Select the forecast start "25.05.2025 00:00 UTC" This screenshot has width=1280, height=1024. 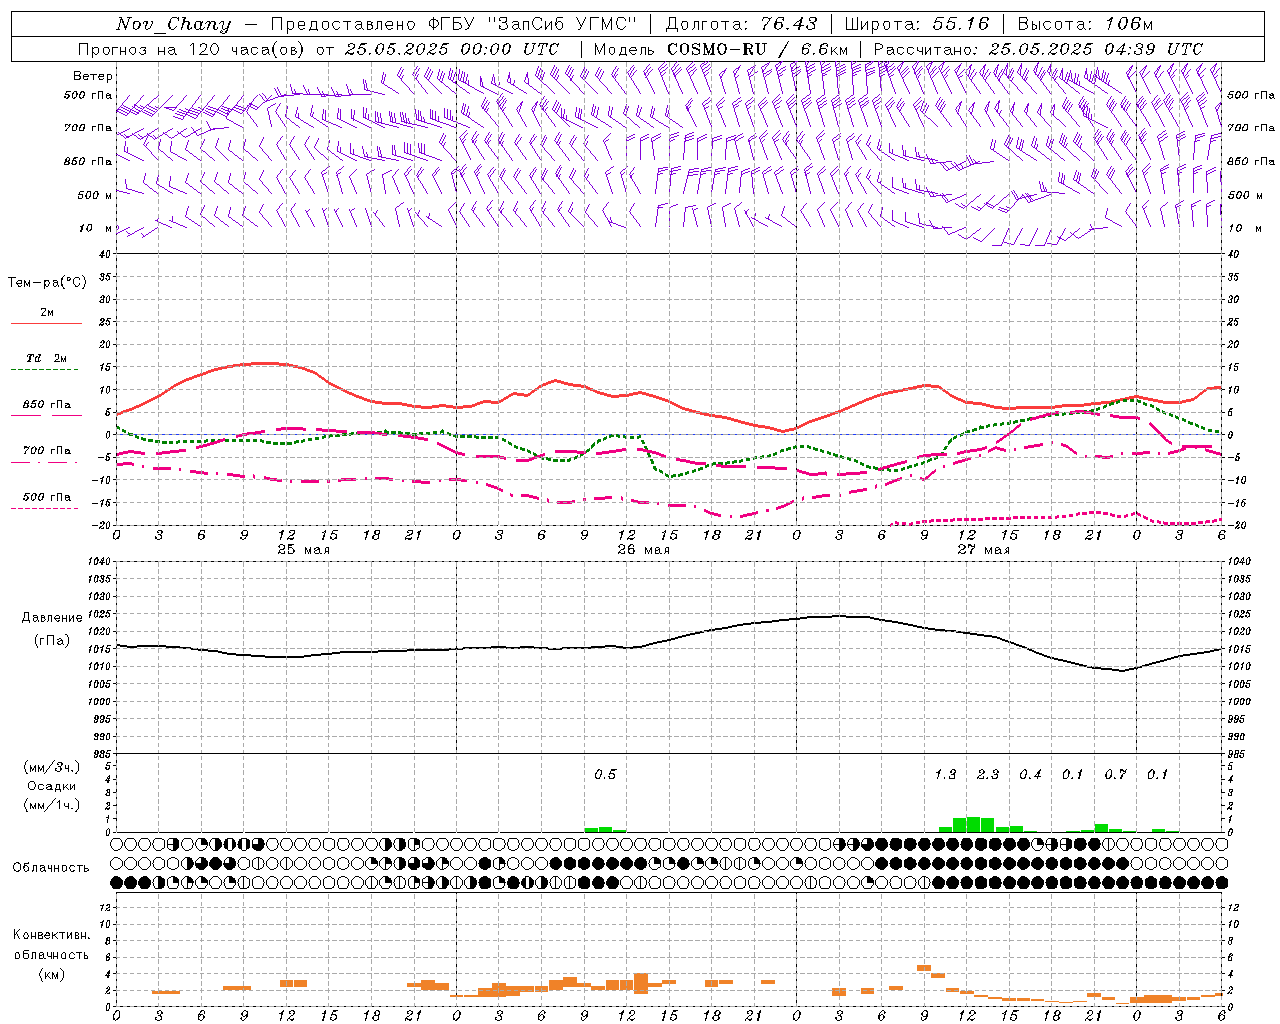click(452, 49)
